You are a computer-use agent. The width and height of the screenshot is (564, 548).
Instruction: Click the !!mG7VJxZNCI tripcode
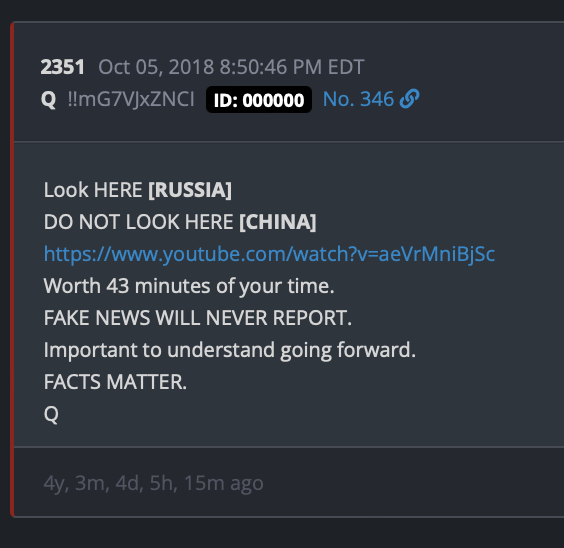click(x=131, y=99)
